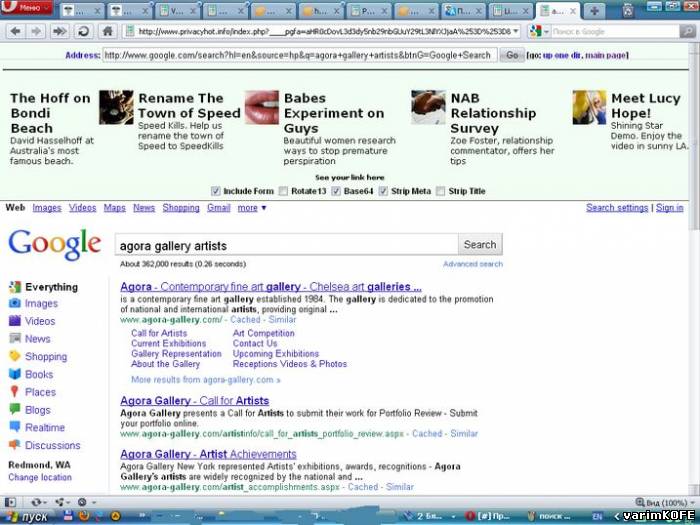
Task: Click the Opera toolbar search field
Action: (x=615, y=31)
